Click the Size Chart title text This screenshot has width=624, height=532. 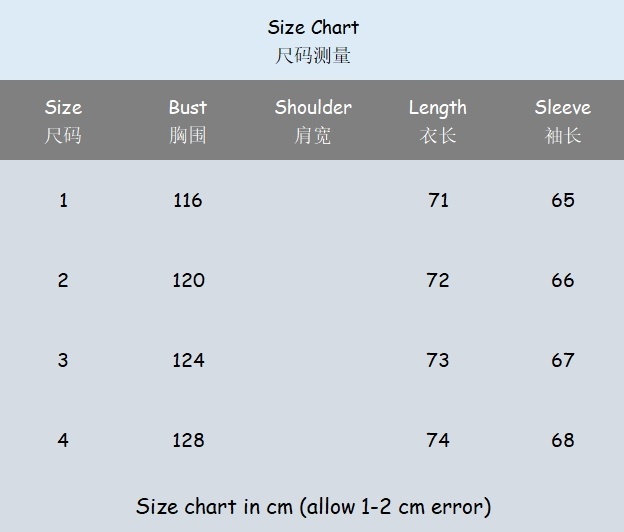coord(313,28)
